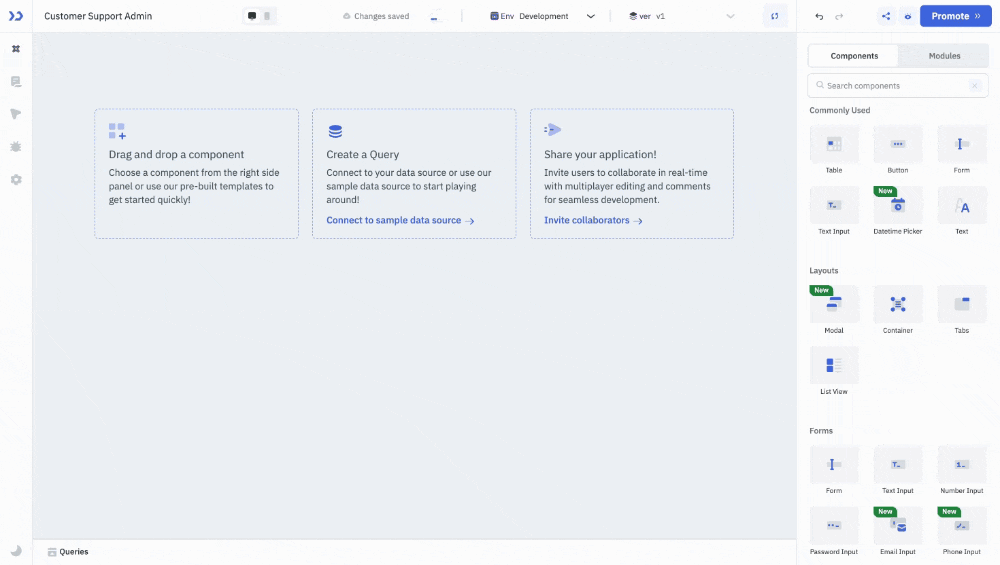Screen dimensions: 1000x565
Task: Click paper plane icon on Share card
Action: [x=552, y=130]
